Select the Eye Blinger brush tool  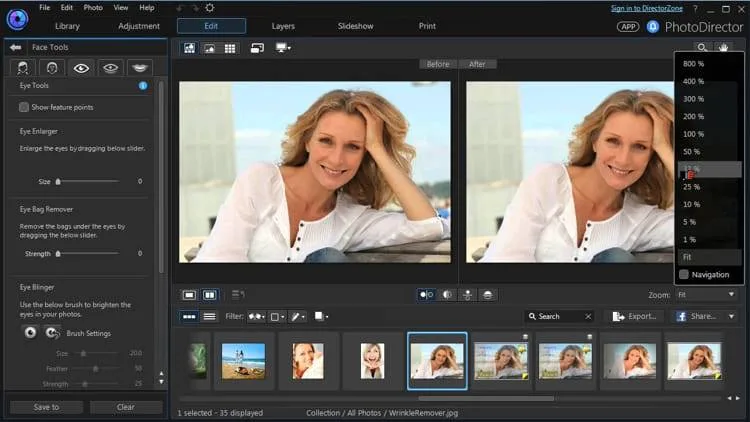pos(31,332)
